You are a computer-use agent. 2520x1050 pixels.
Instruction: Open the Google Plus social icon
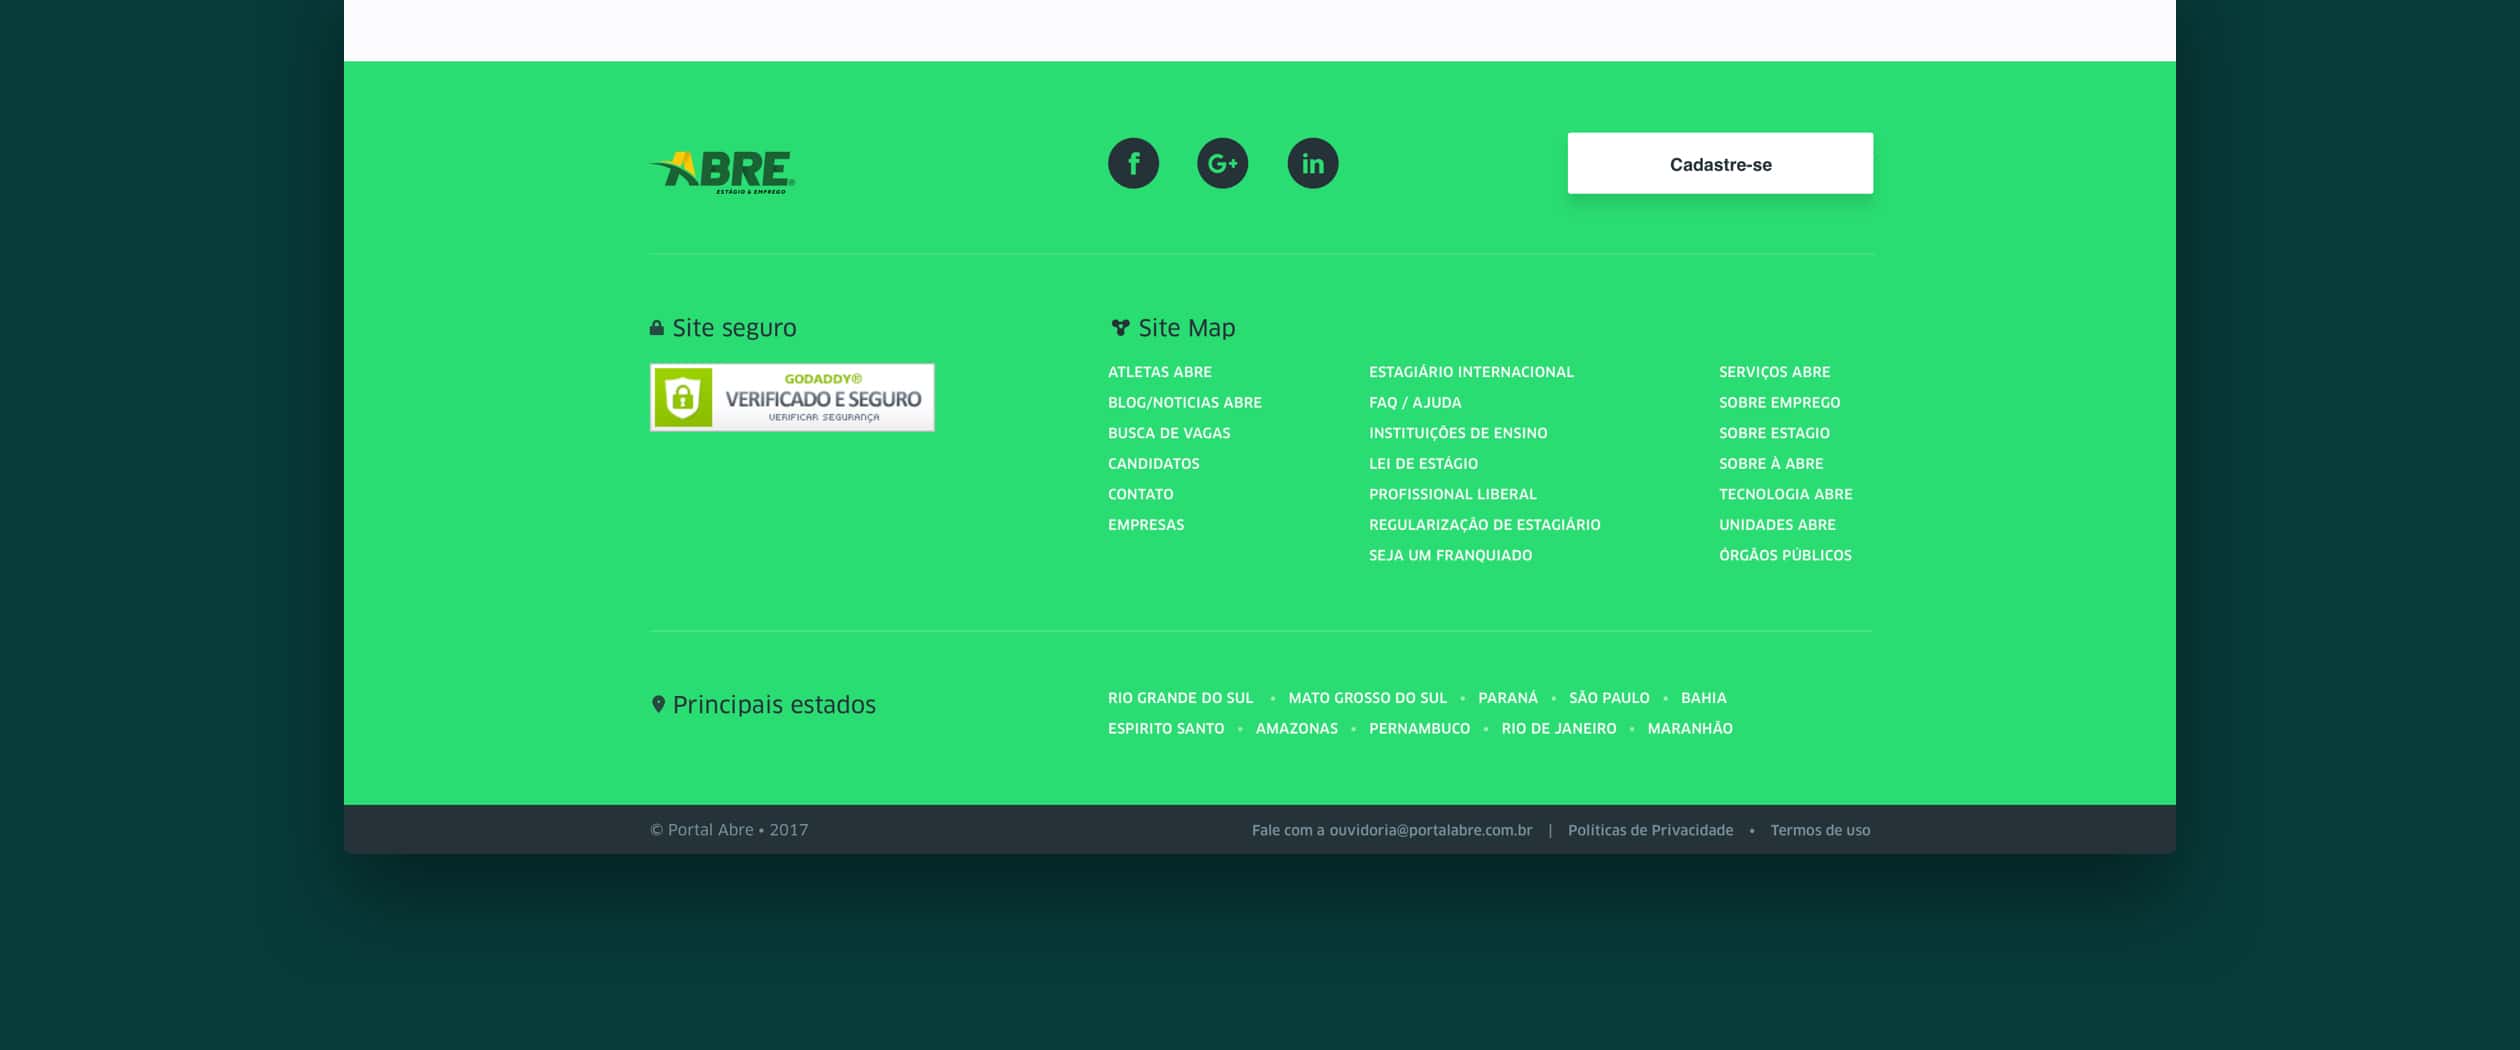(1222, 163)
